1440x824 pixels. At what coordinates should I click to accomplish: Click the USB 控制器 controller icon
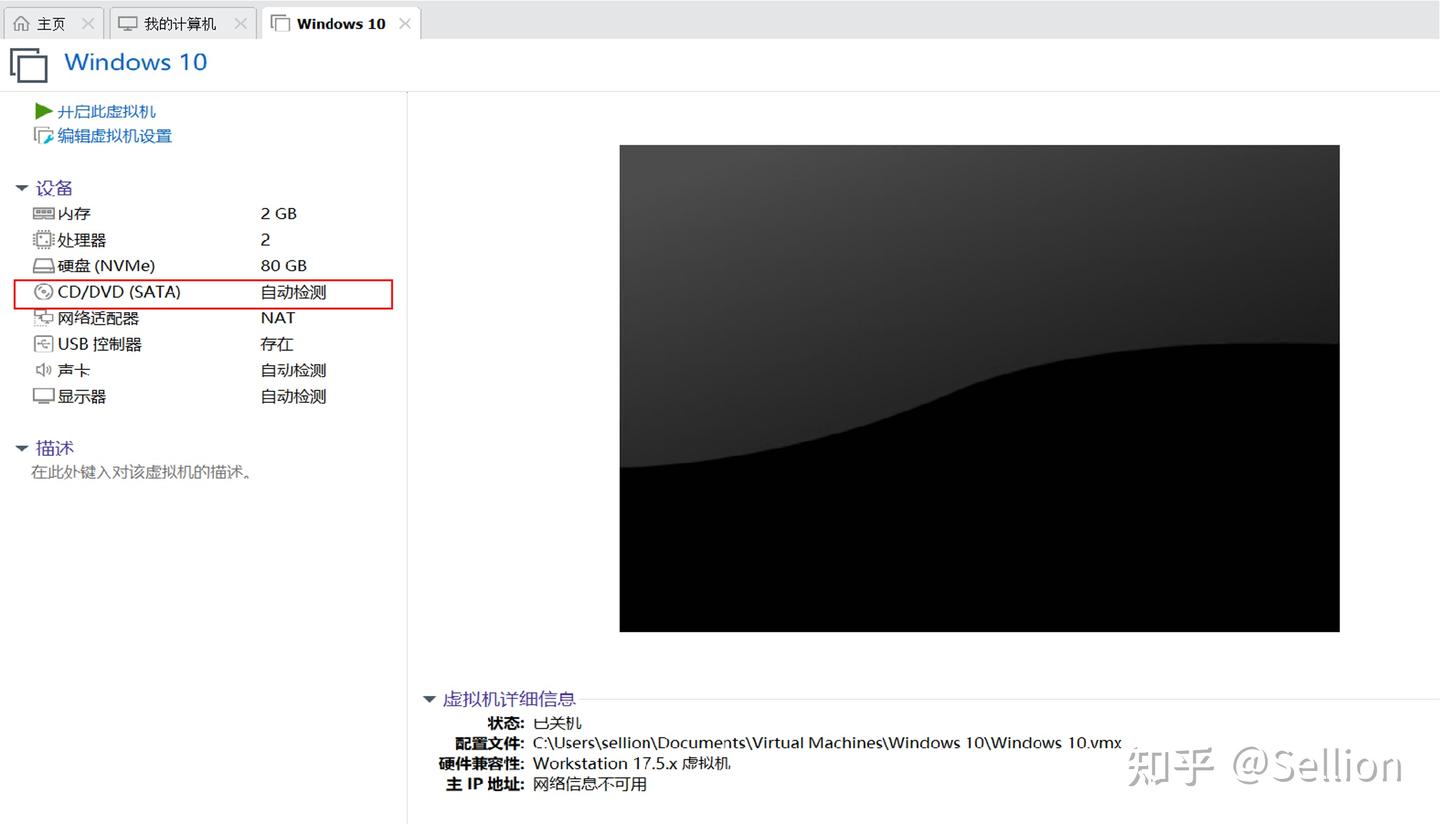click(43, 343)
